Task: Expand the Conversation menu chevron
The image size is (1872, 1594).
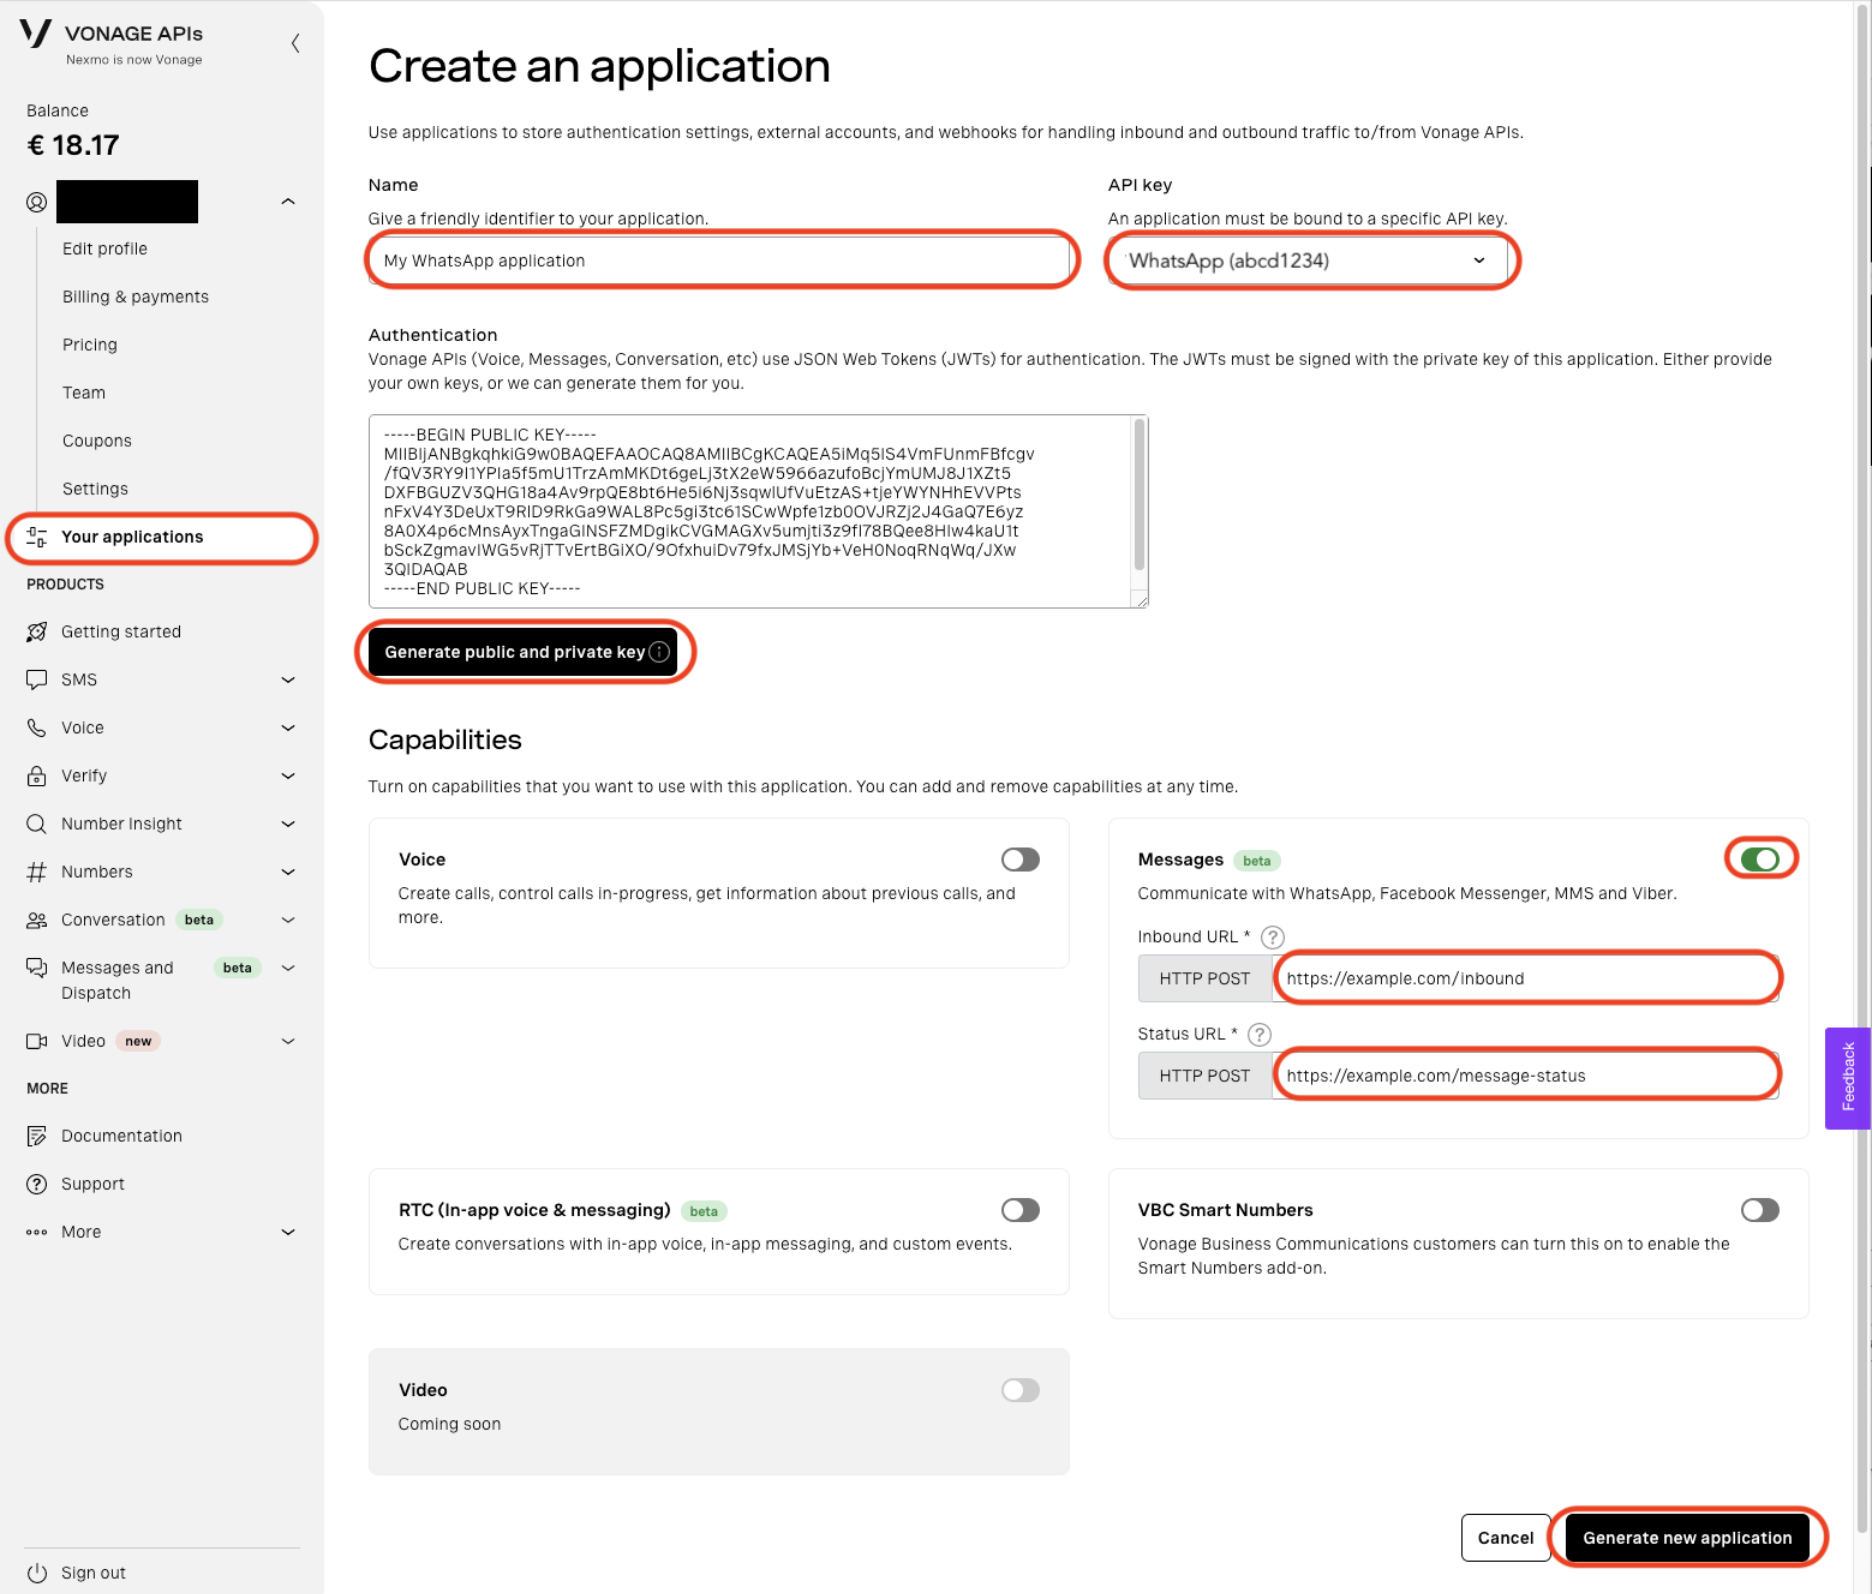Action: point(288,920)
